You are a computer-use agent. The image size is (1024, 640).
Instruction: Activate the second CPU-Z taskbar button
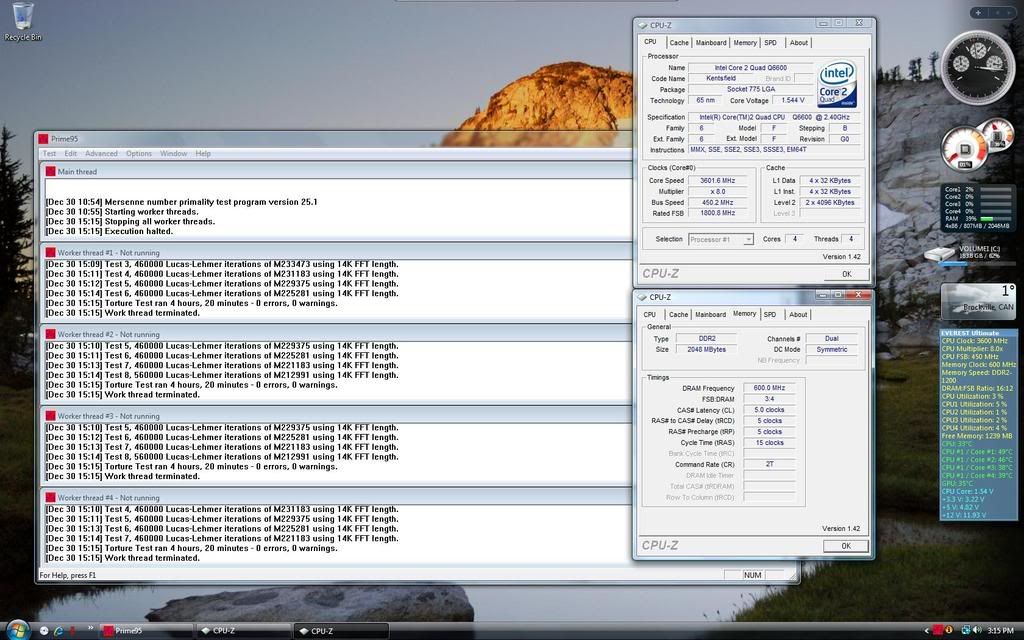click(x=340, y=631)
